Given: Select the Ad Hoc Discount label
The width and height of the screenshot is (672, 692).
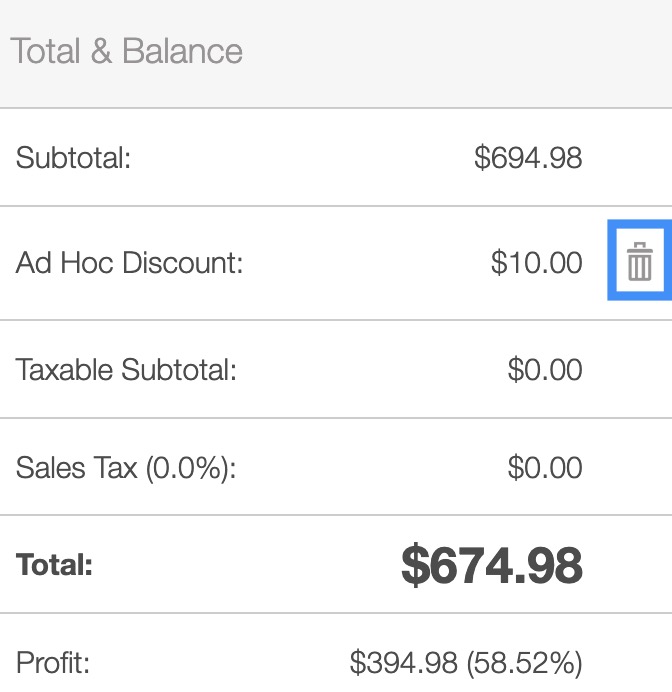Looking at the screenshot, I should (x=130, y=263).
